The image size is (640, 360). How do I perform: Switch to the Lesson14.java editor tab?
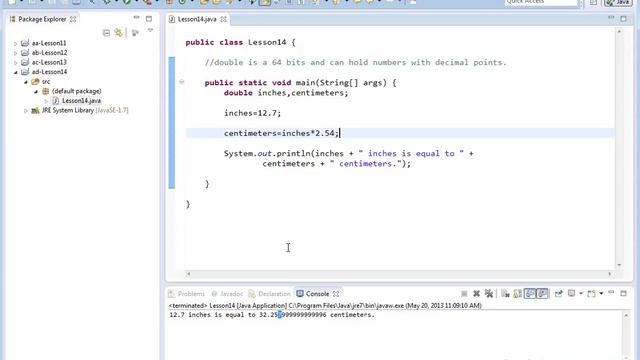click(197, 19)
